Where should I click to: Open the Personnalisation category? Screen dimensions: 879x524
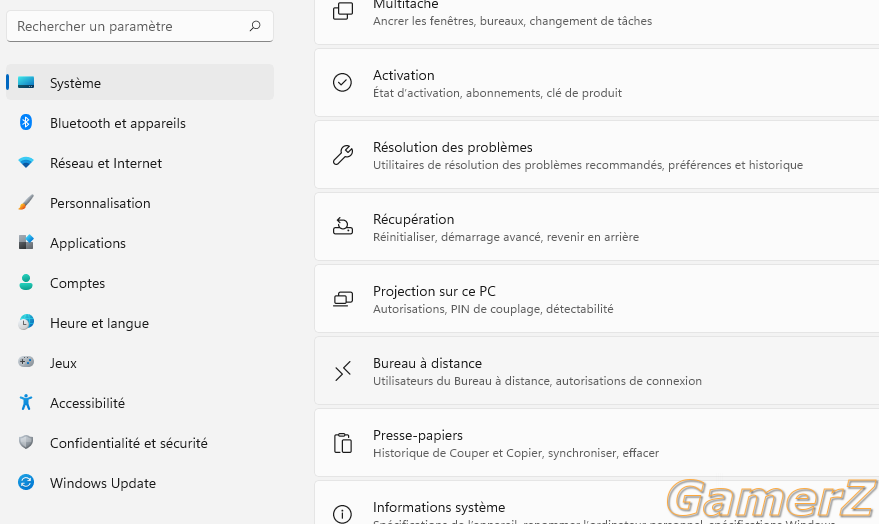click(x=140, y=202)
